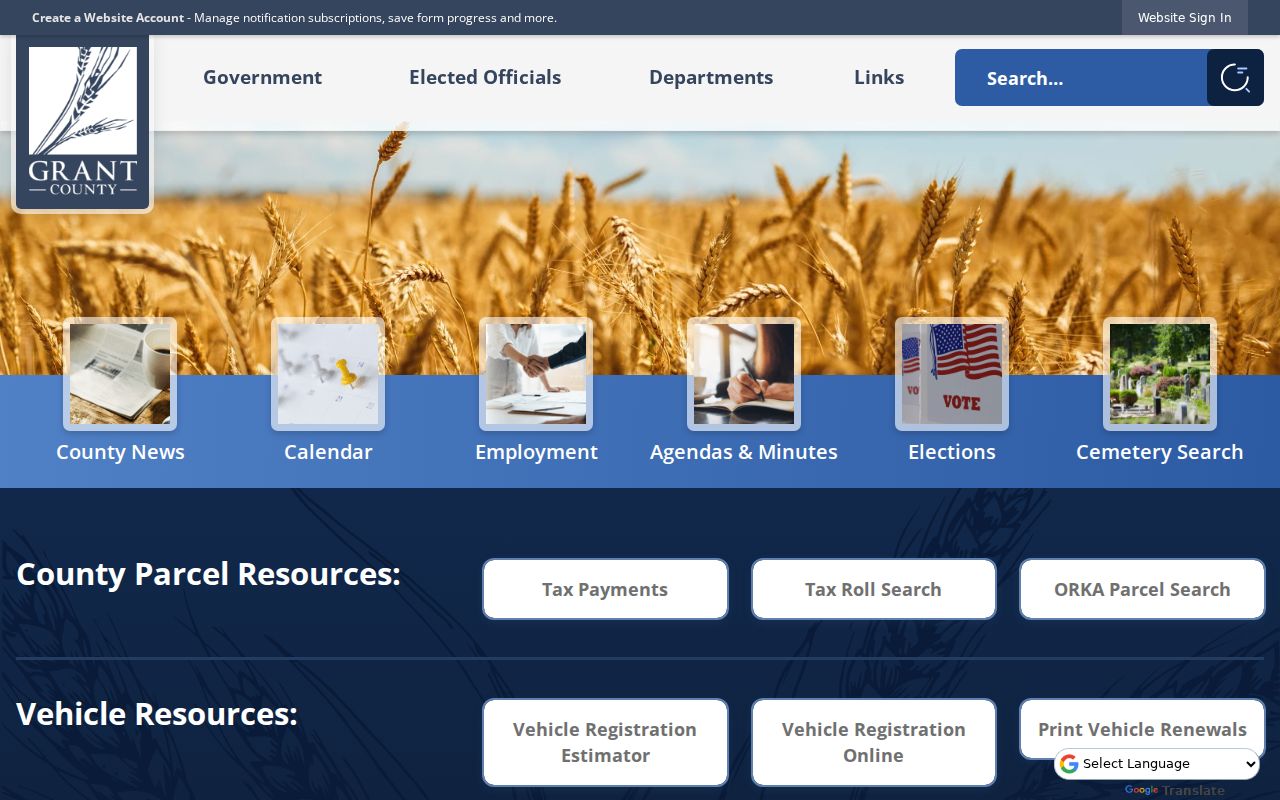This screenshot has width=1280, height=800.
Task: Open the County News newspaper icon
Action: click(x=120, y=374)
